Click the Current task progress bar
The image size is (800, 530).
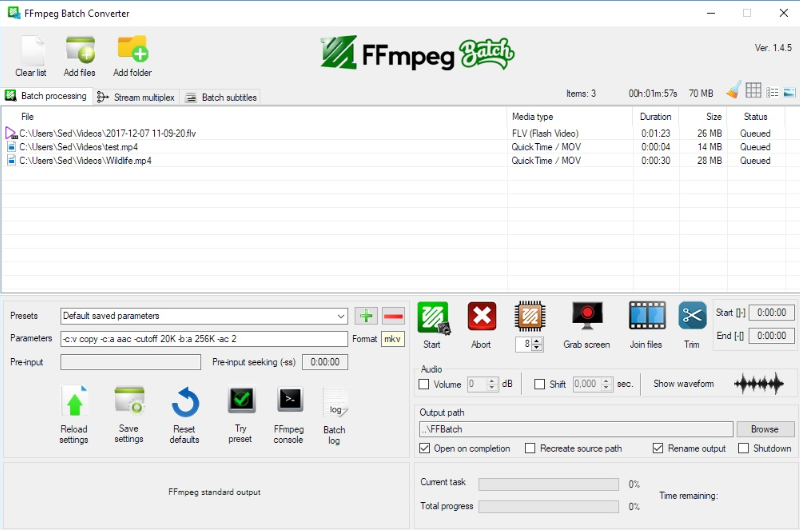click(x=548, y=484)
